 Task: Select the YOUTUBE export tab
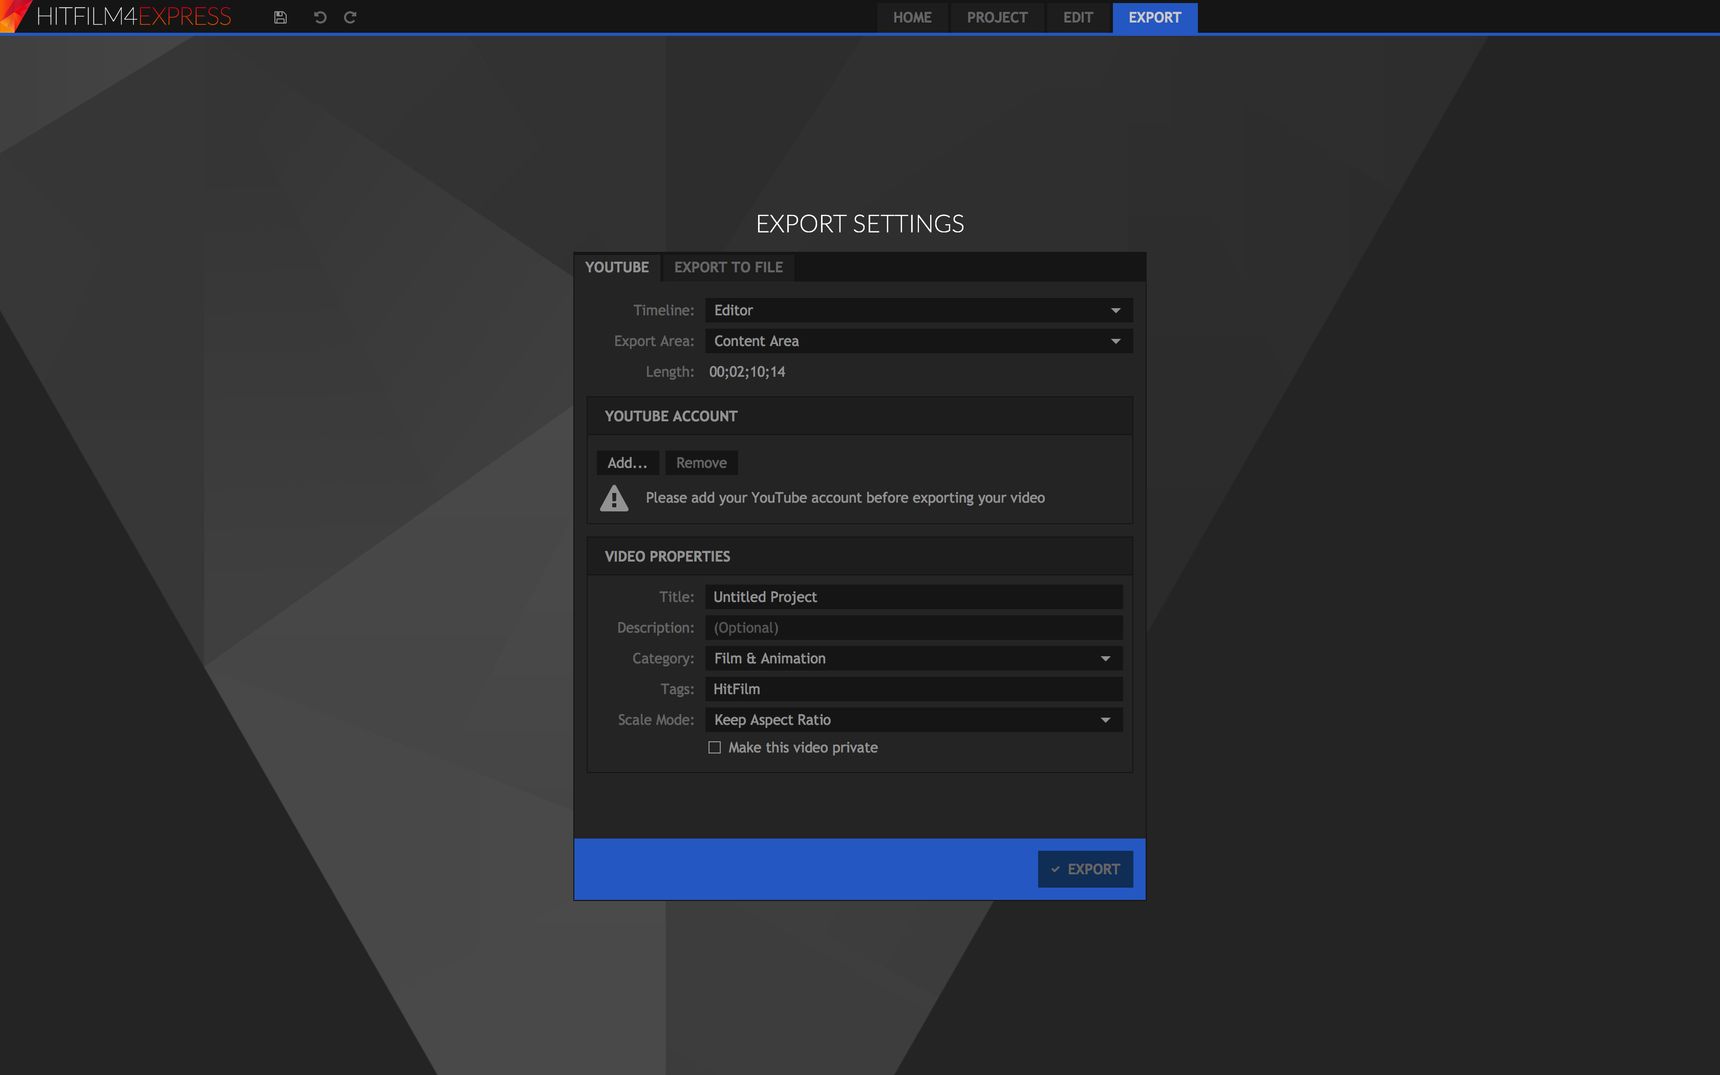617,267
